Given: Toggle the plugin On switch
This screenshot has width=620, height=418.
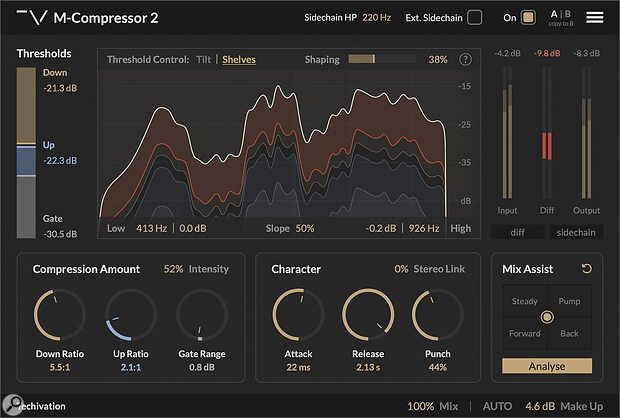Looking at the screenshot, I should [x=528, y=17].
